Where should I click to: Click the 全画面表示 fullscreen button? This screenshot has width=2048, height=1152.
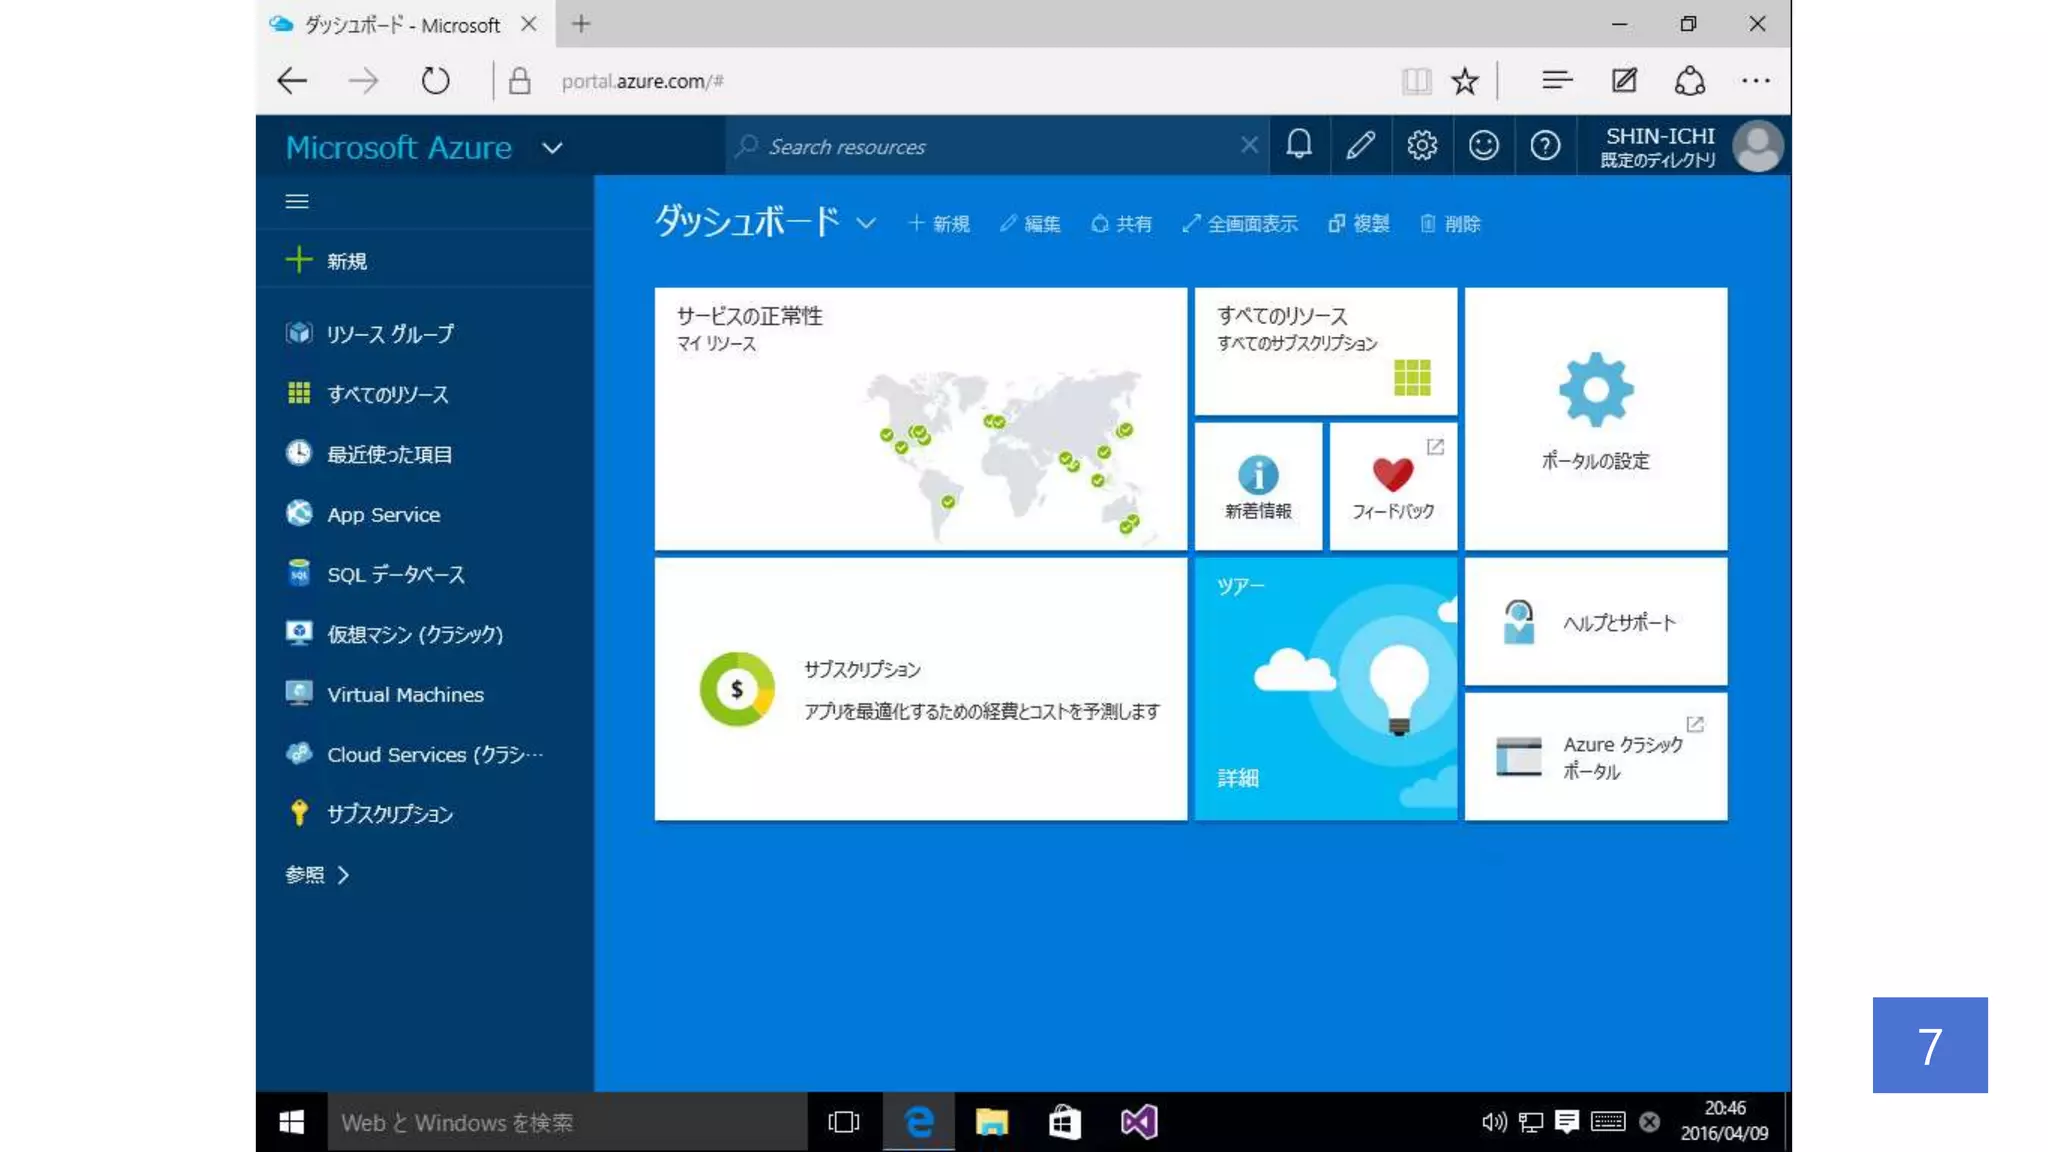coord(1240,224)
